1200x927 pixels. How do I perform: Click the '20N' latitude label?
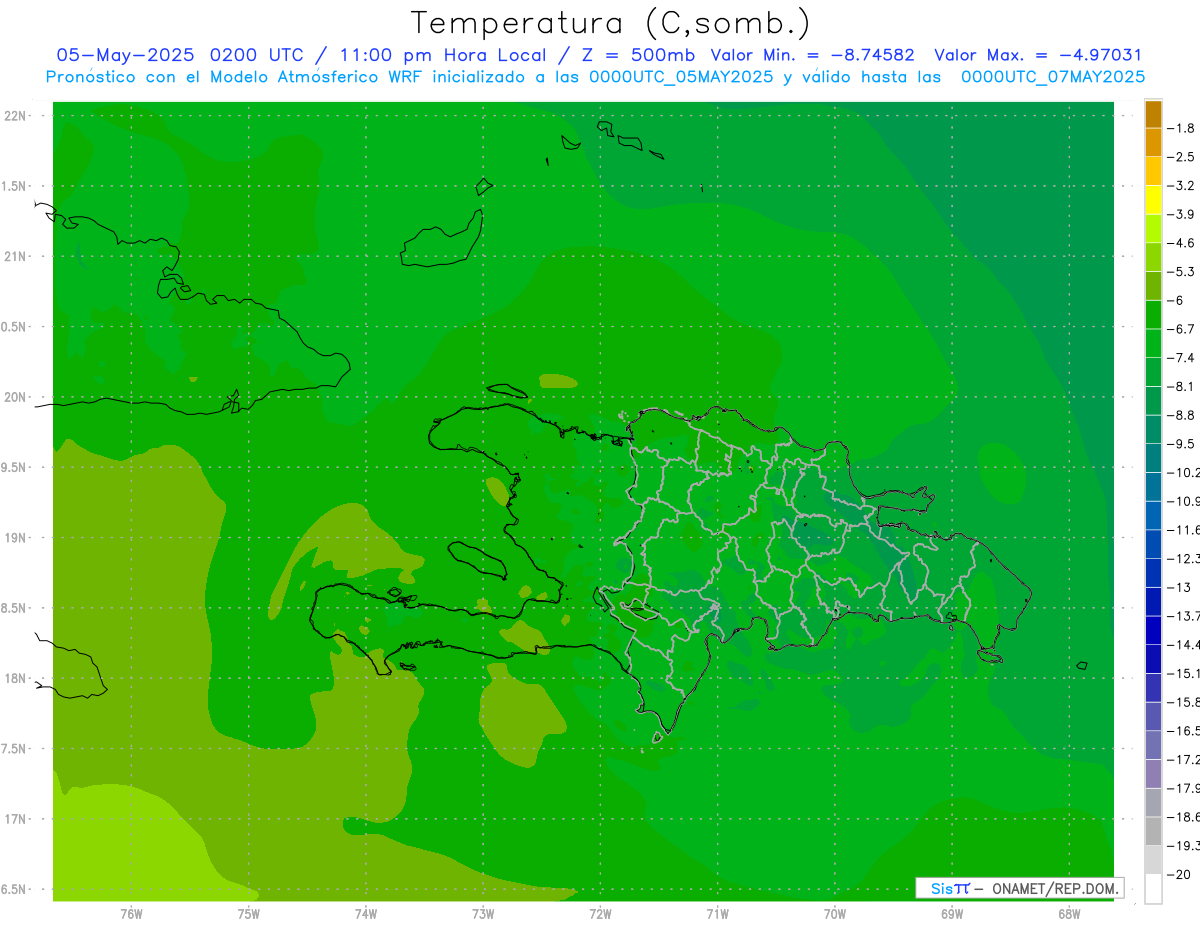(15, 397)
